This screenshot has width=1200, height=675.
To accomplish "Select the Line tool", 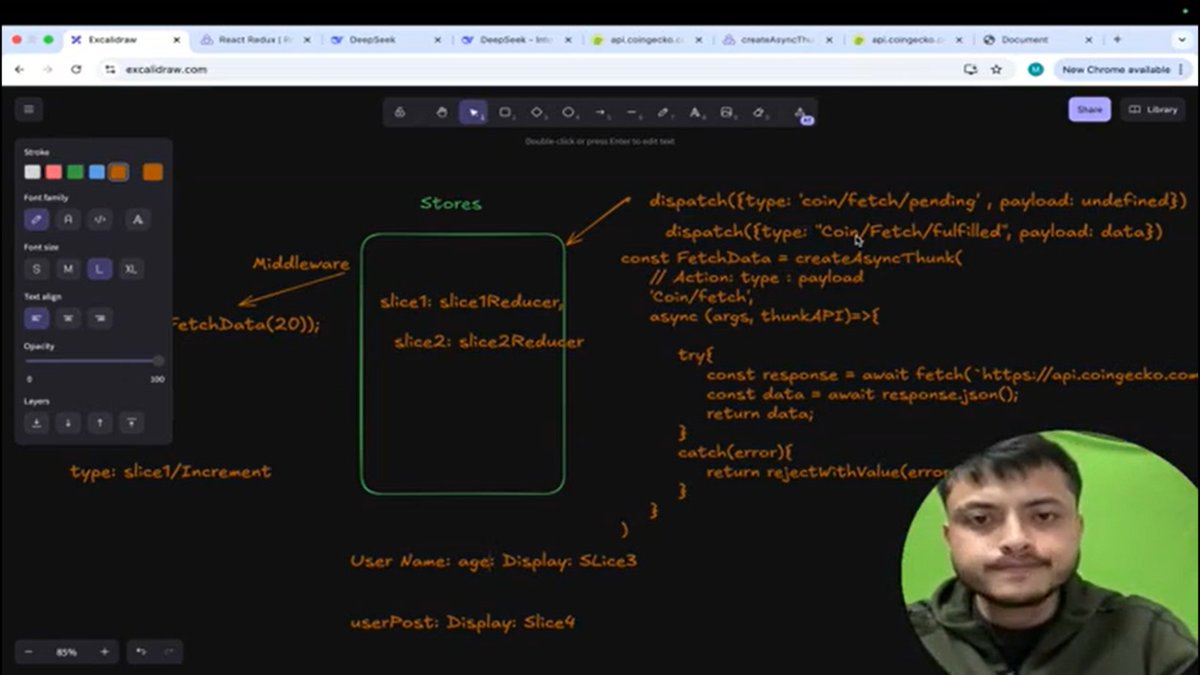I will 632,112.
